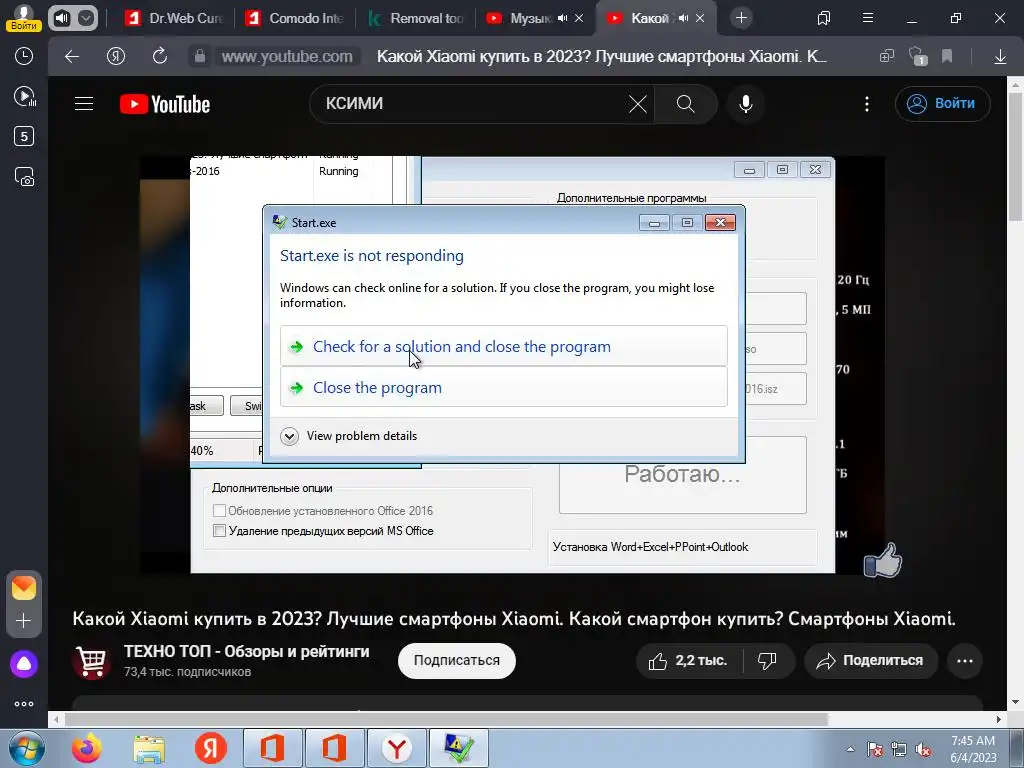Open the tab groups overview icon
This screenshot has height=768, width=1024.
pyautogui.click(x=824, y=18)
